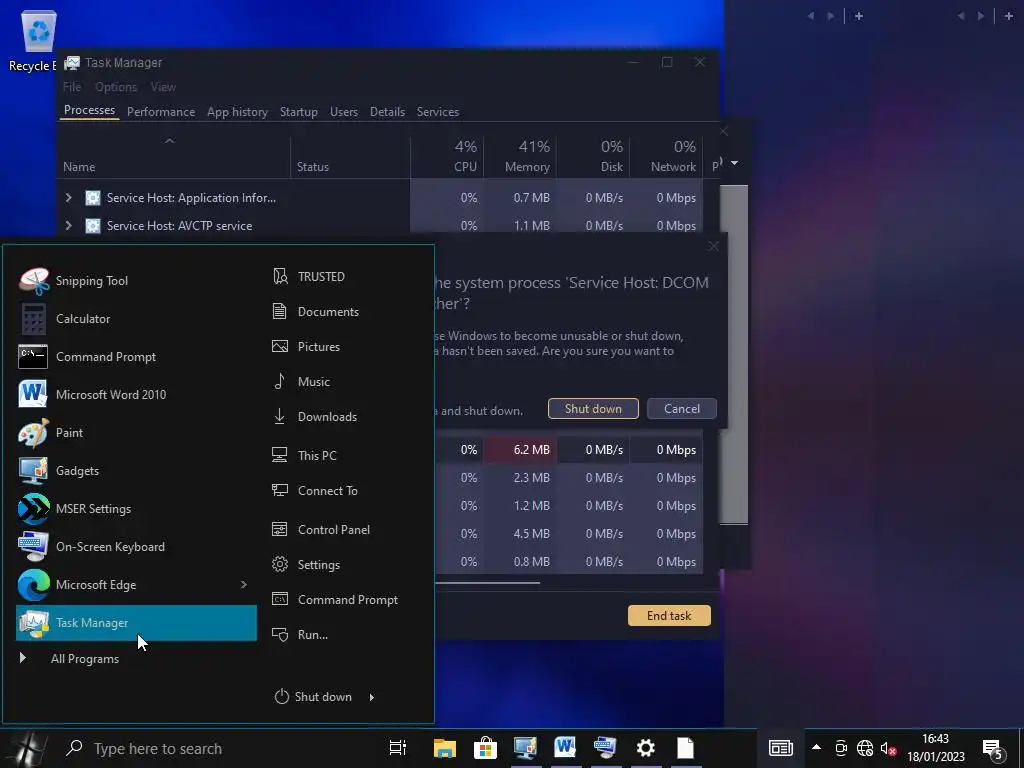
Task: Open Shut down options arrow
Action: pos(372,697)
